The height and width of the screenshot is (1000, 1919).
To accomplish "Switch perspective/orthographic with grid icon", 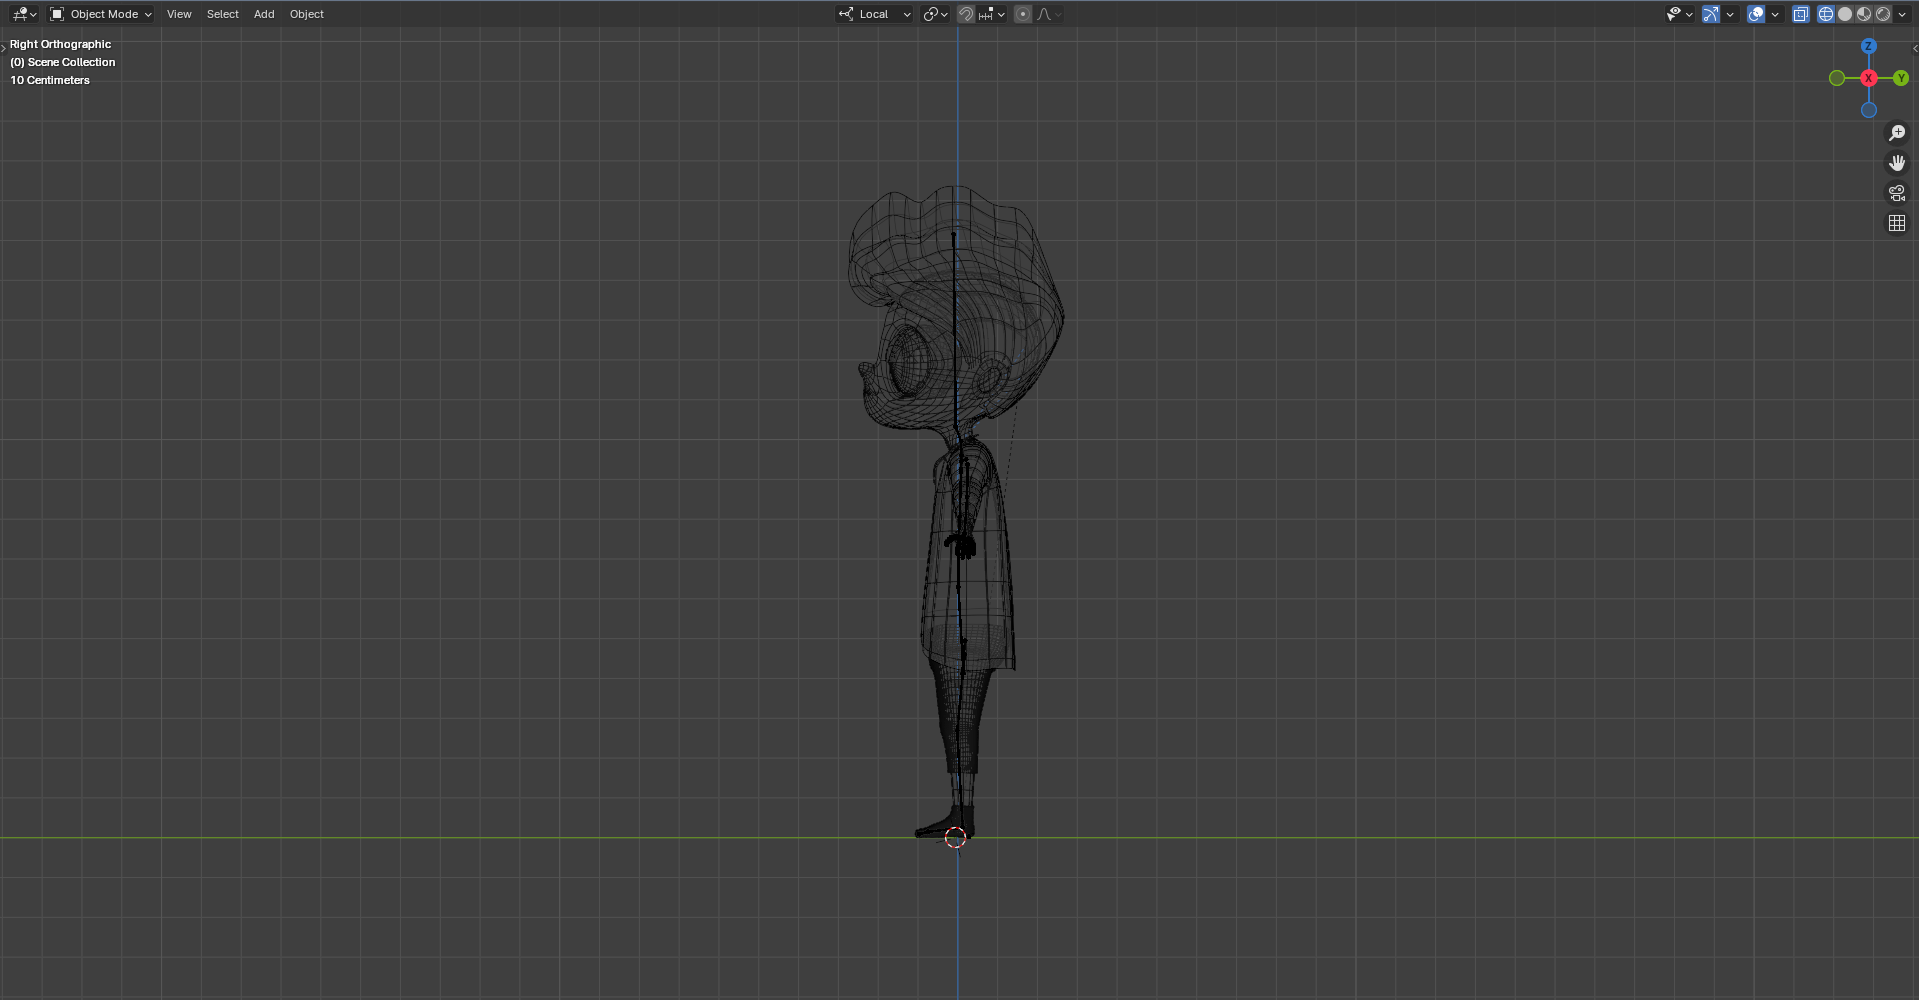I will (1897, 223).
